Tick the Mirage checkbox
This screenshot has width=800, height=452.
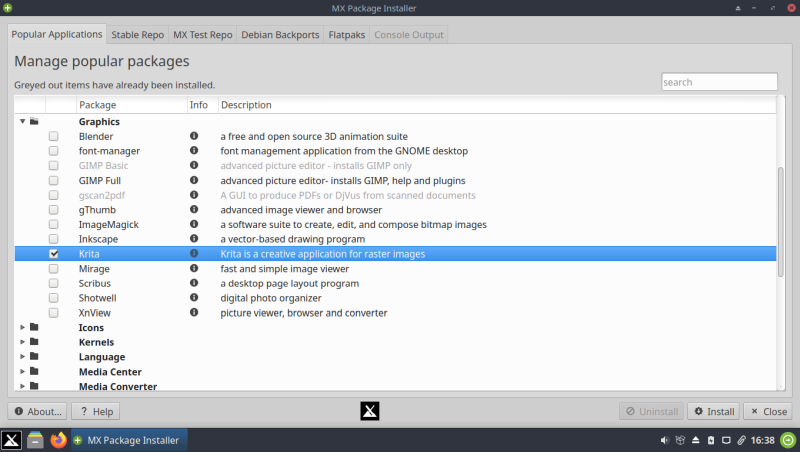(x=54, y=268)
